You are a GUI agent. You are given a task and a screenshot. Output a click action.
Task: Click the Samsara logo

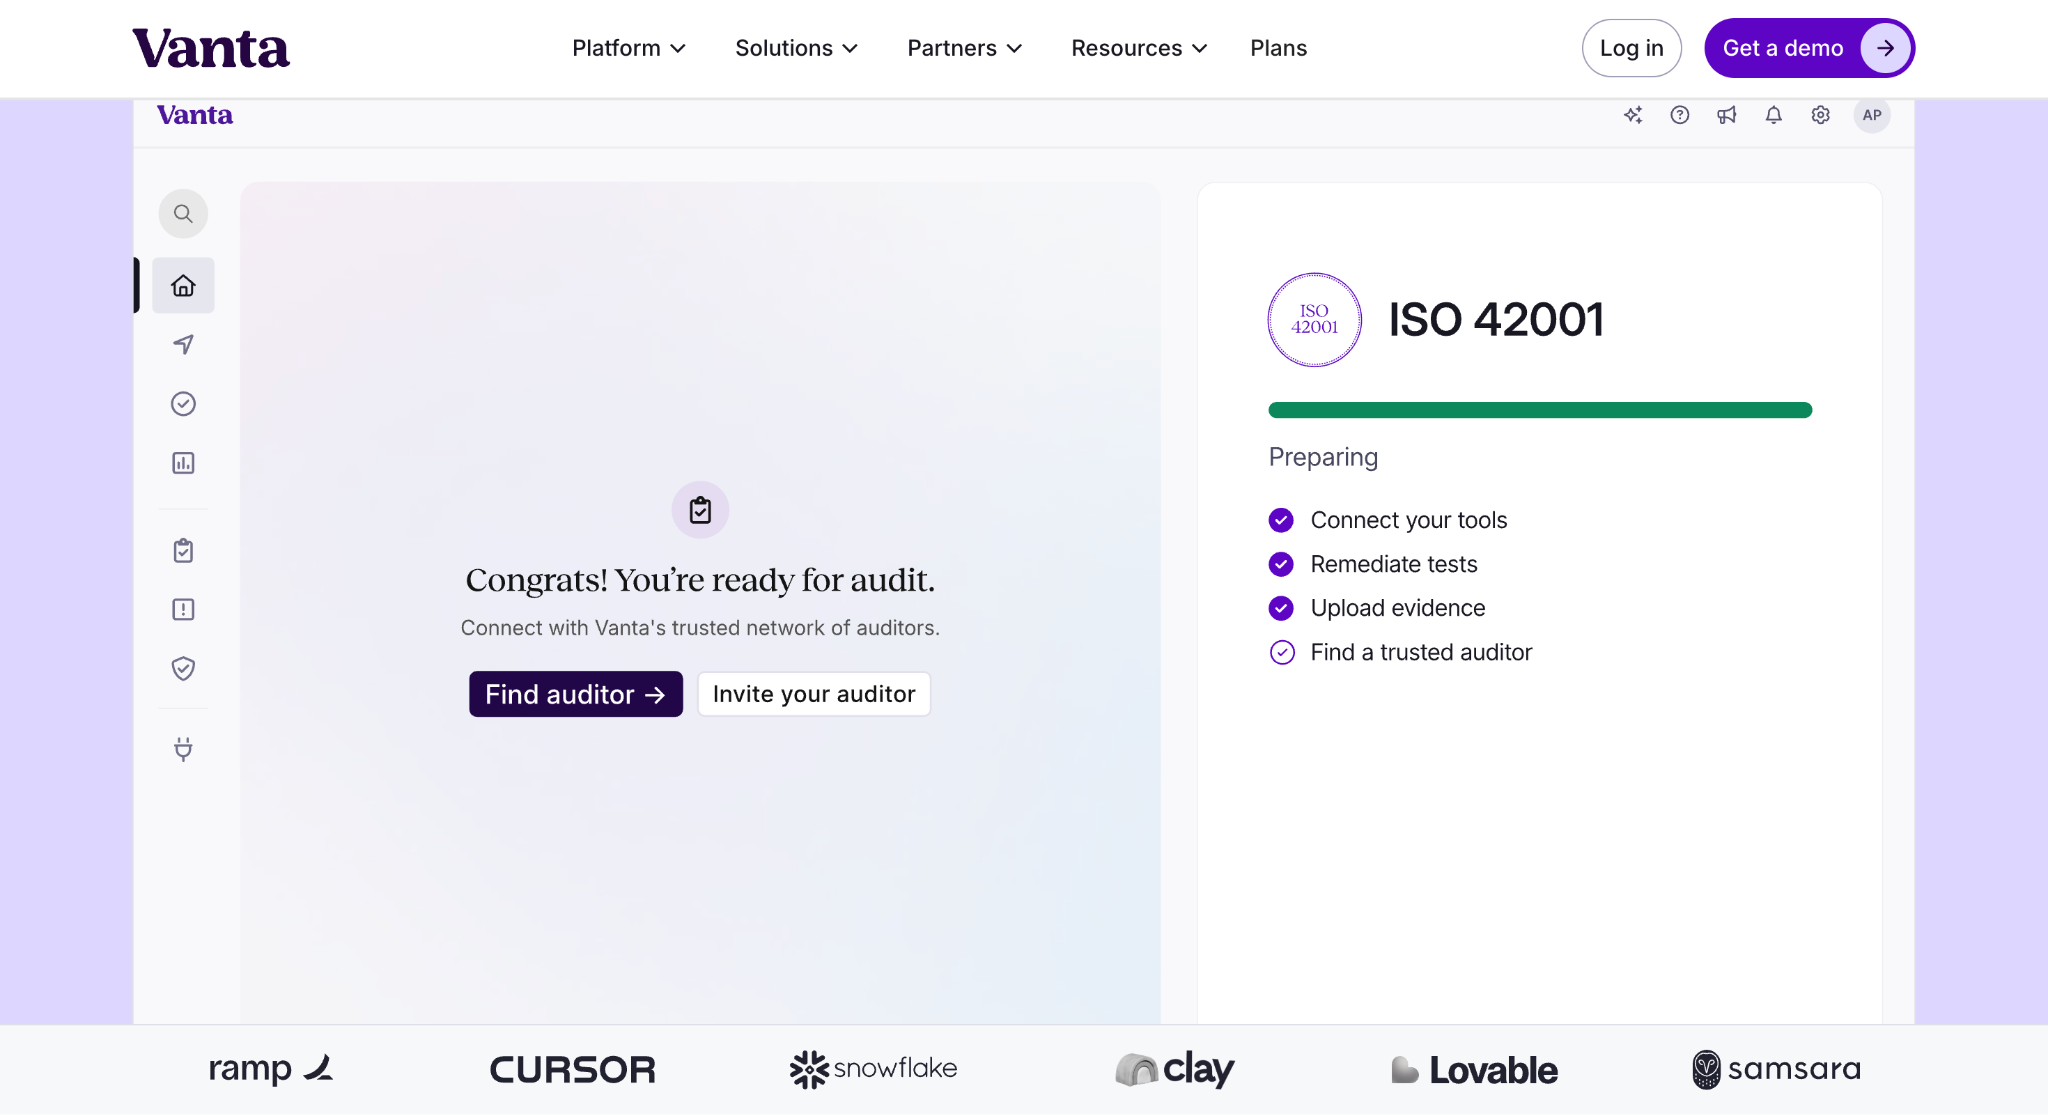tap(1777, 1069)
